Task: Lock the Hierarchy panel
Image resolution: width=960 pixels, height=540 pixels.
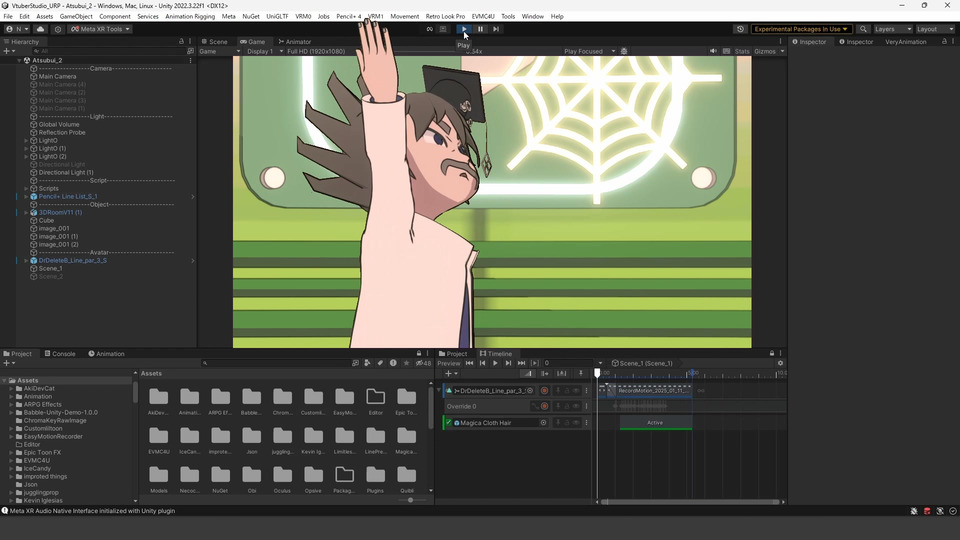Action: [x=181, y=42]
